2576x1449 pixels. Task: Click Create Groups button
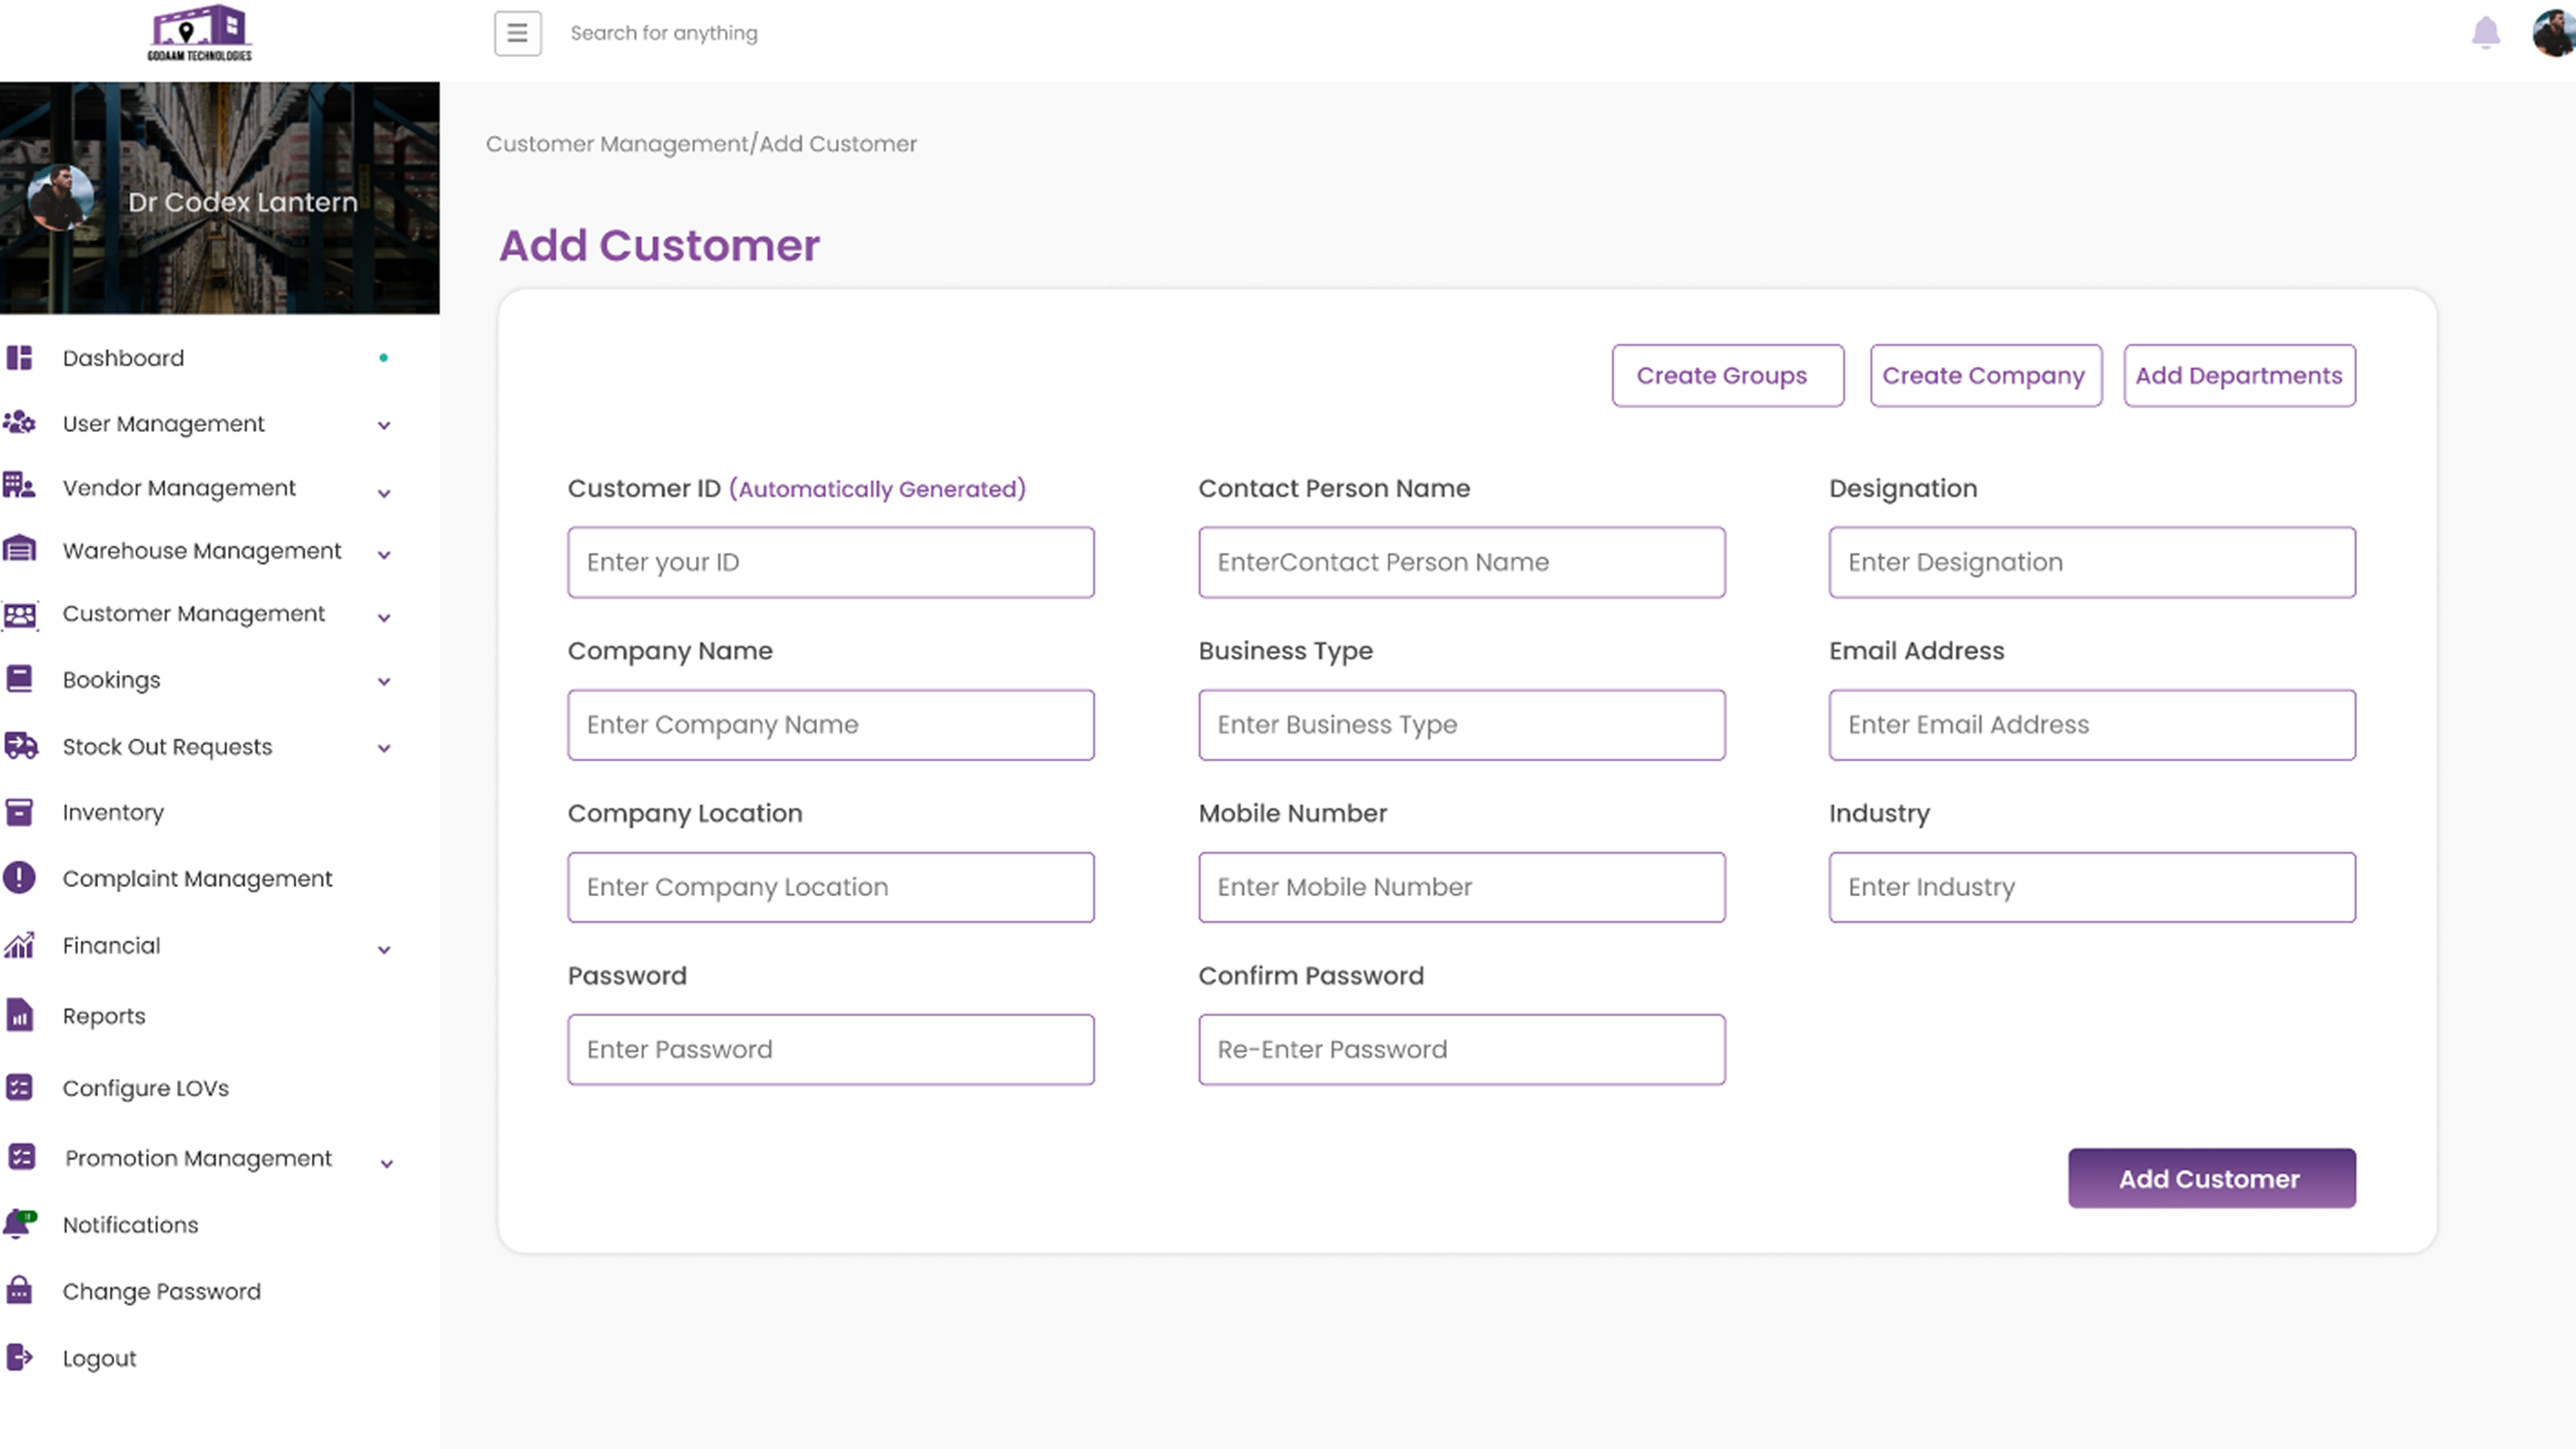(1727, 375)
